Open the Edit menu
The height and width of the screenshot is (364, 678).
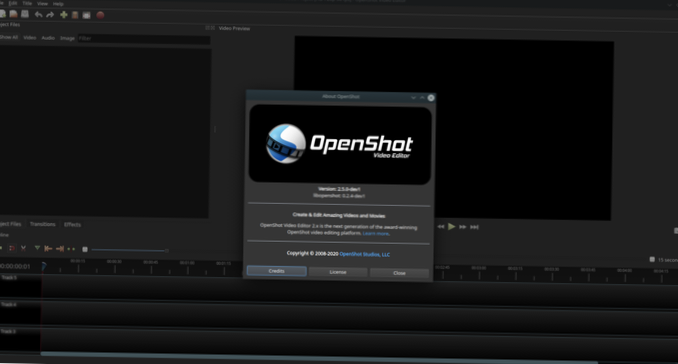13,3
